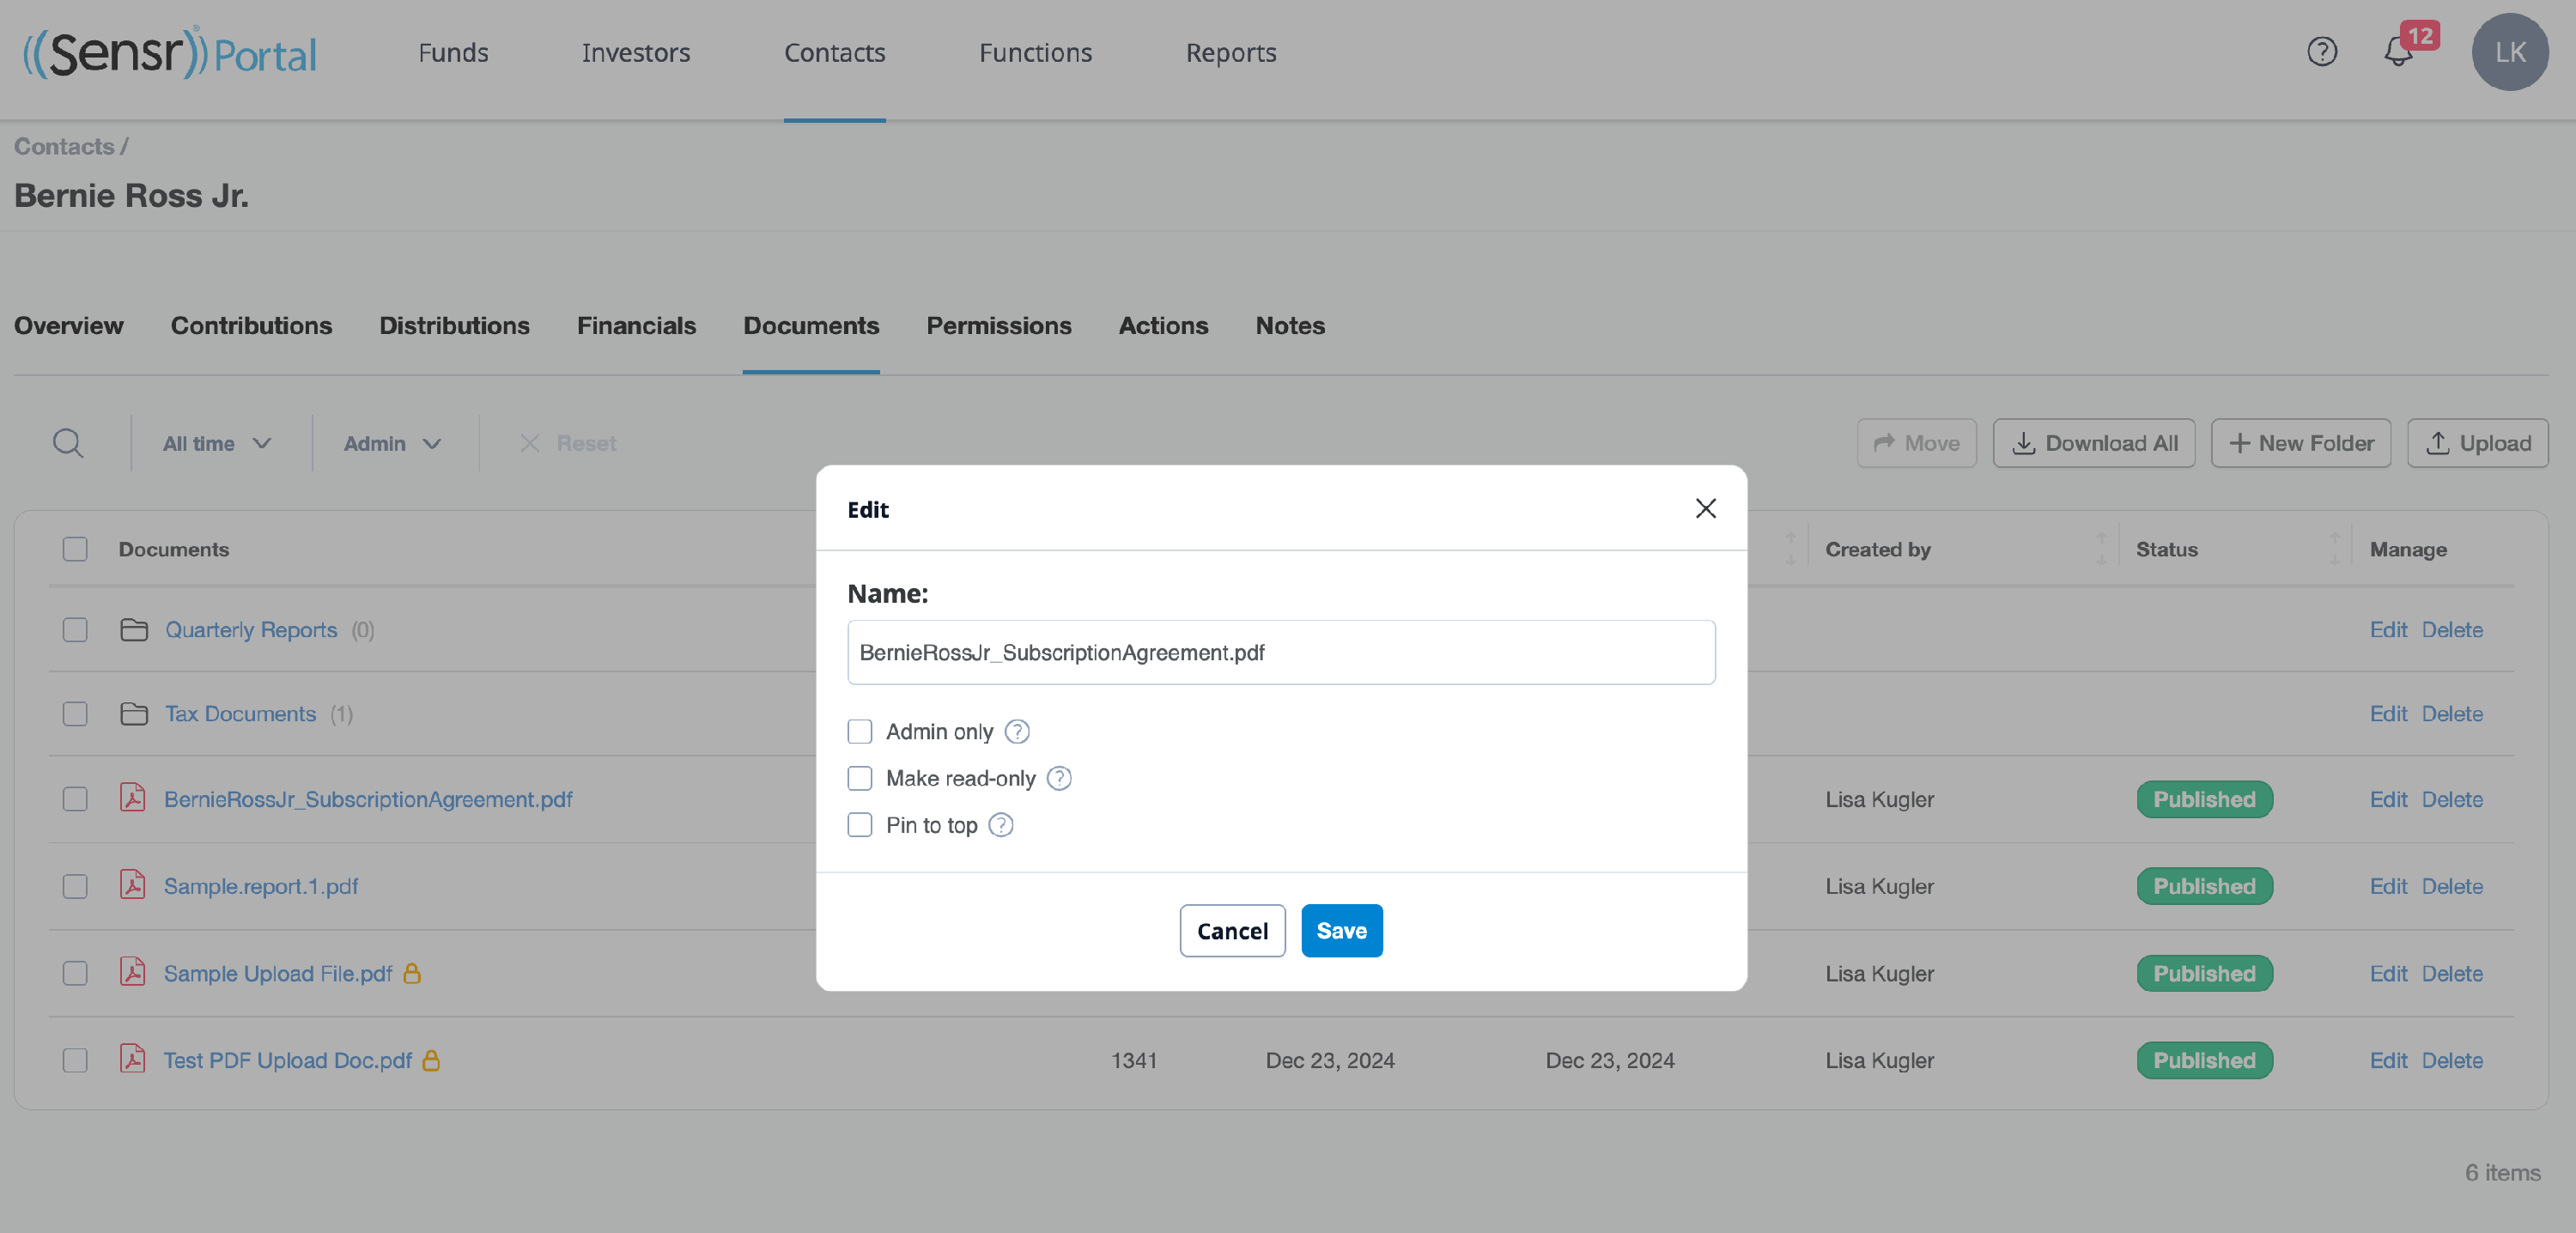Cancel the Edit dialog
The width and height of the screenshot is (2576, 1233).
[x=1232, y=931]
